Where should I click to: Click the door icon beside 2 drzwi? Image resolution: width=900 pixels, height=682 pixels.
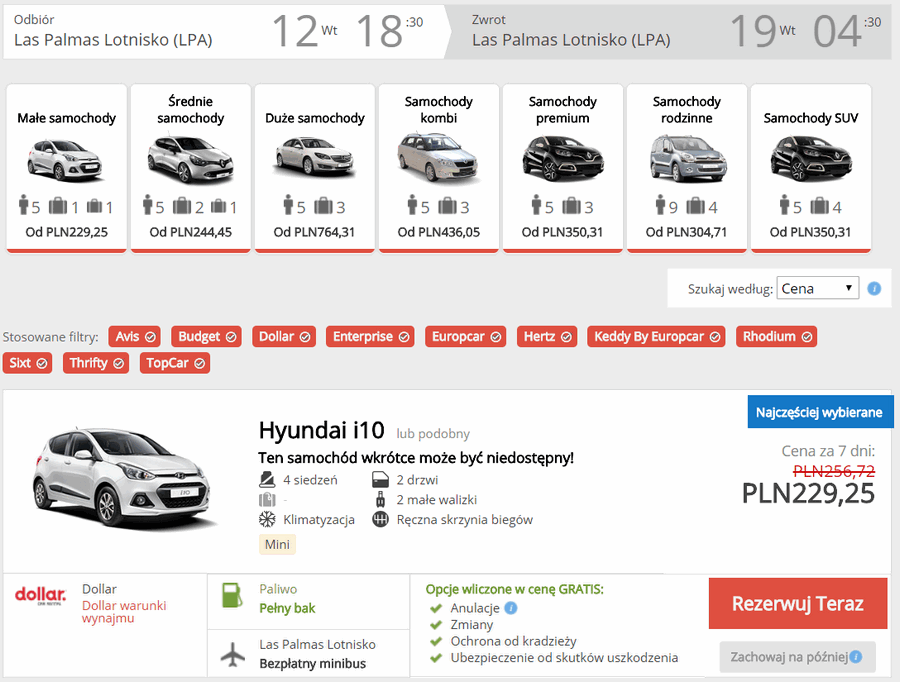pyautogui.click(x=381, y=479)
